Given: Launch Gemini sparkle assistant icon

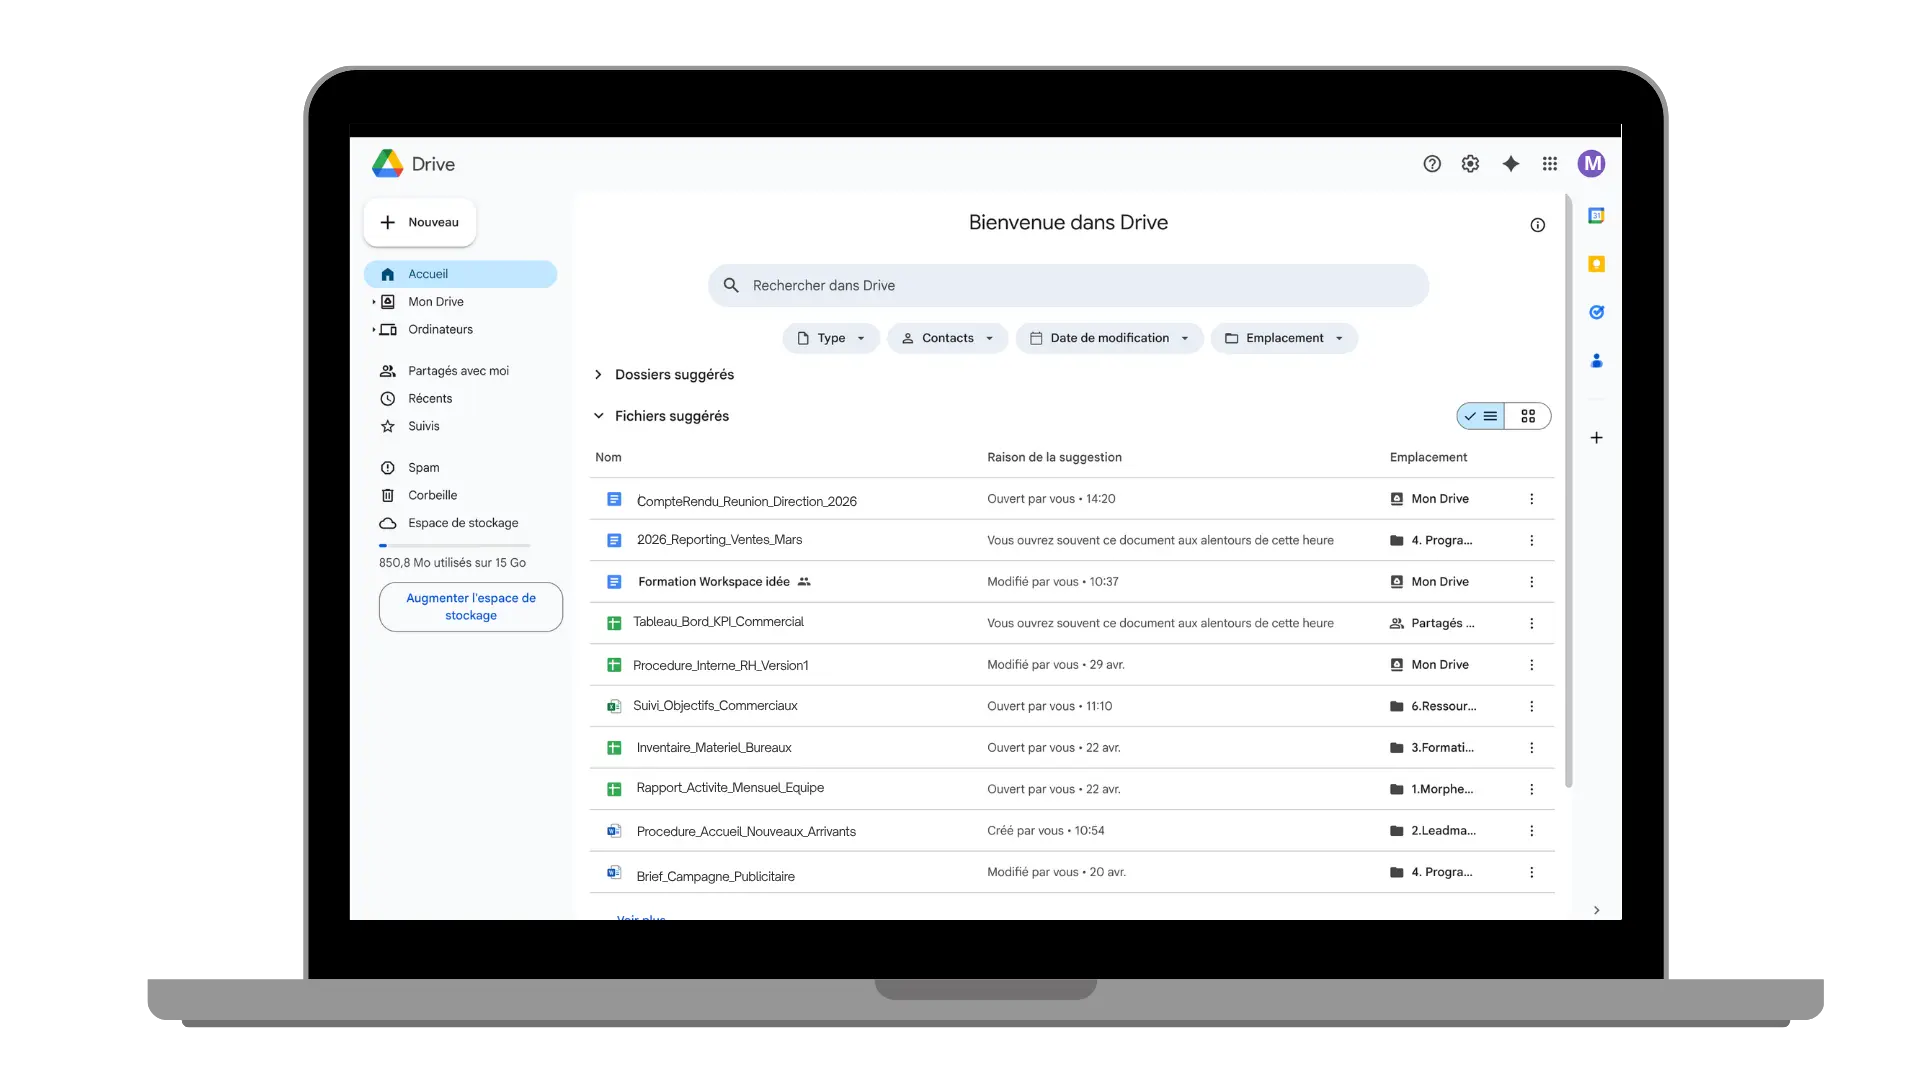Looking at the screenshot, I should point(1511,164).
